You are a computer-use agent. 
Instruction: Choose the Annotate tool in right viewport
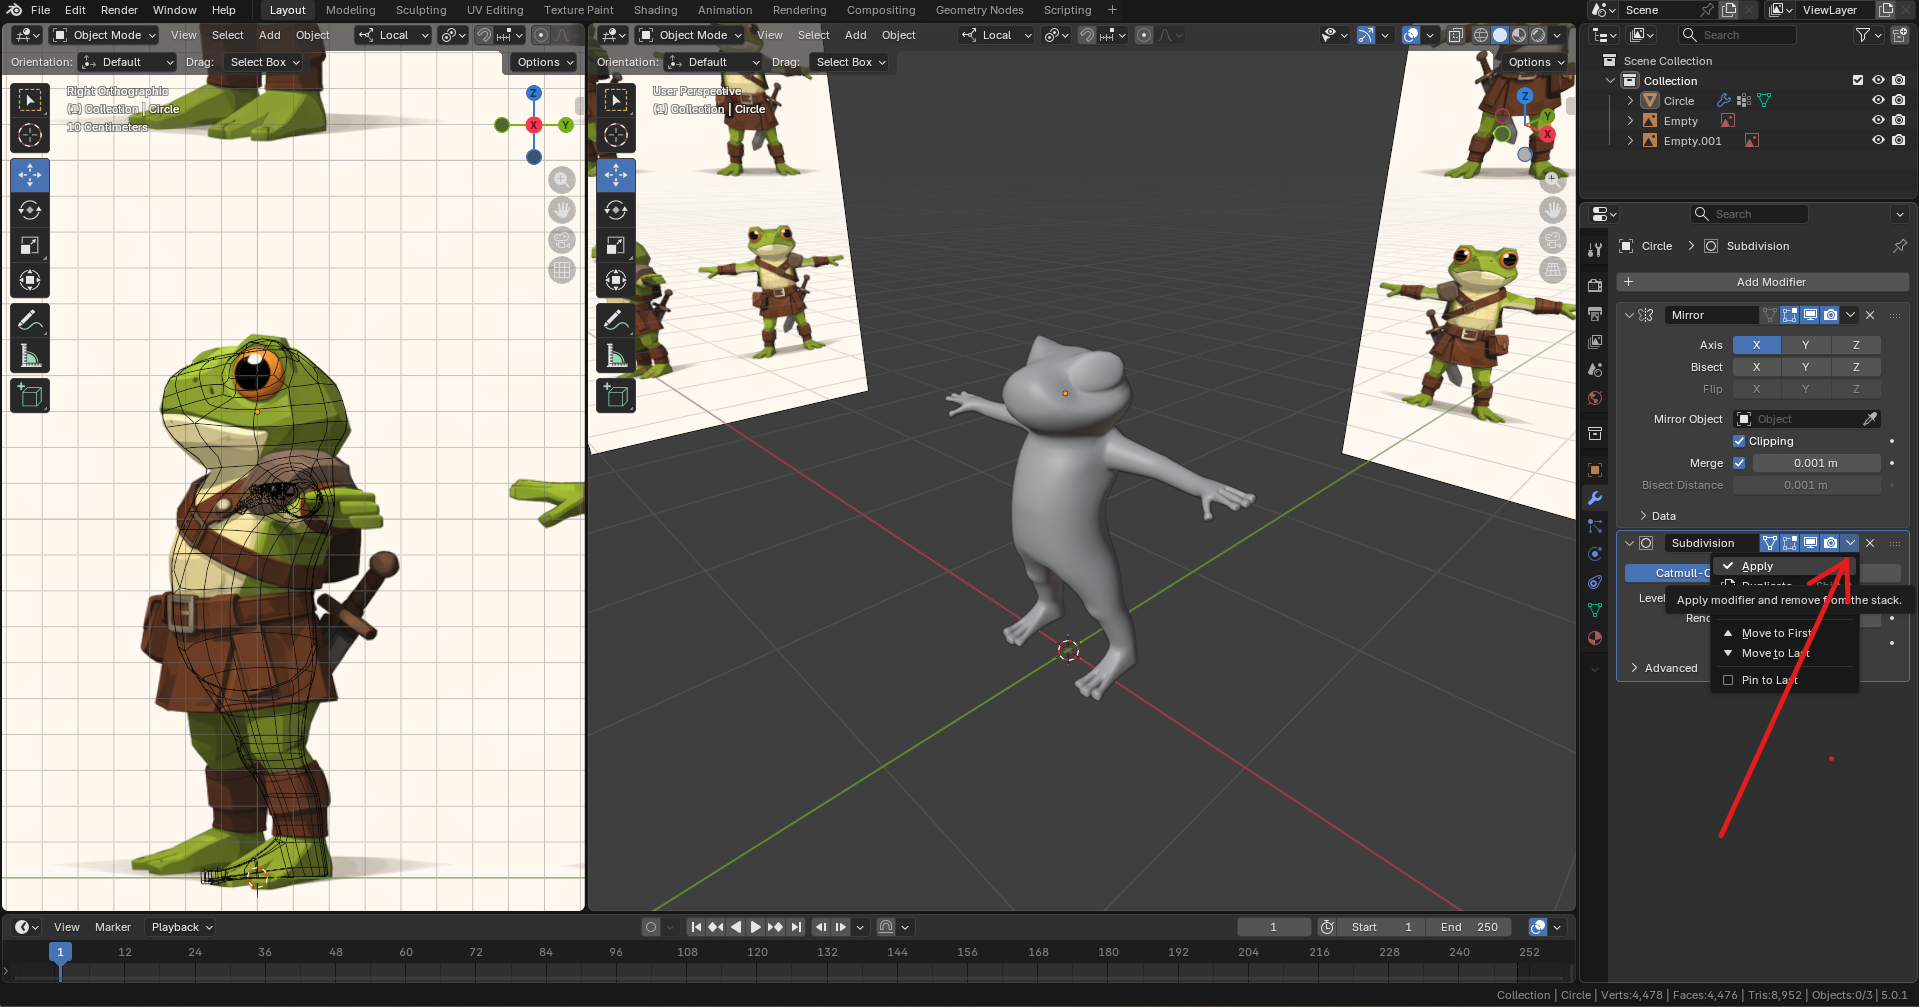[616, 321]
